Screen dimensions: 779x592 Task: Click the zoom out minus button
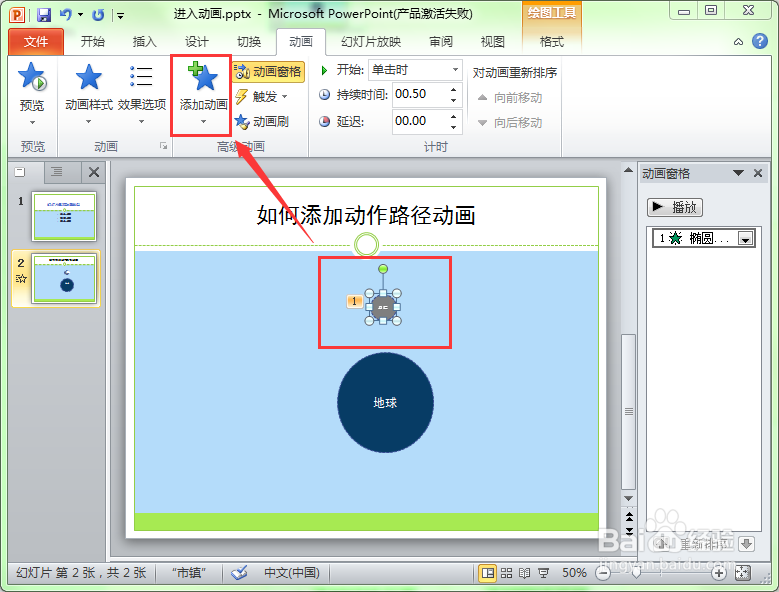coord(603,574)
